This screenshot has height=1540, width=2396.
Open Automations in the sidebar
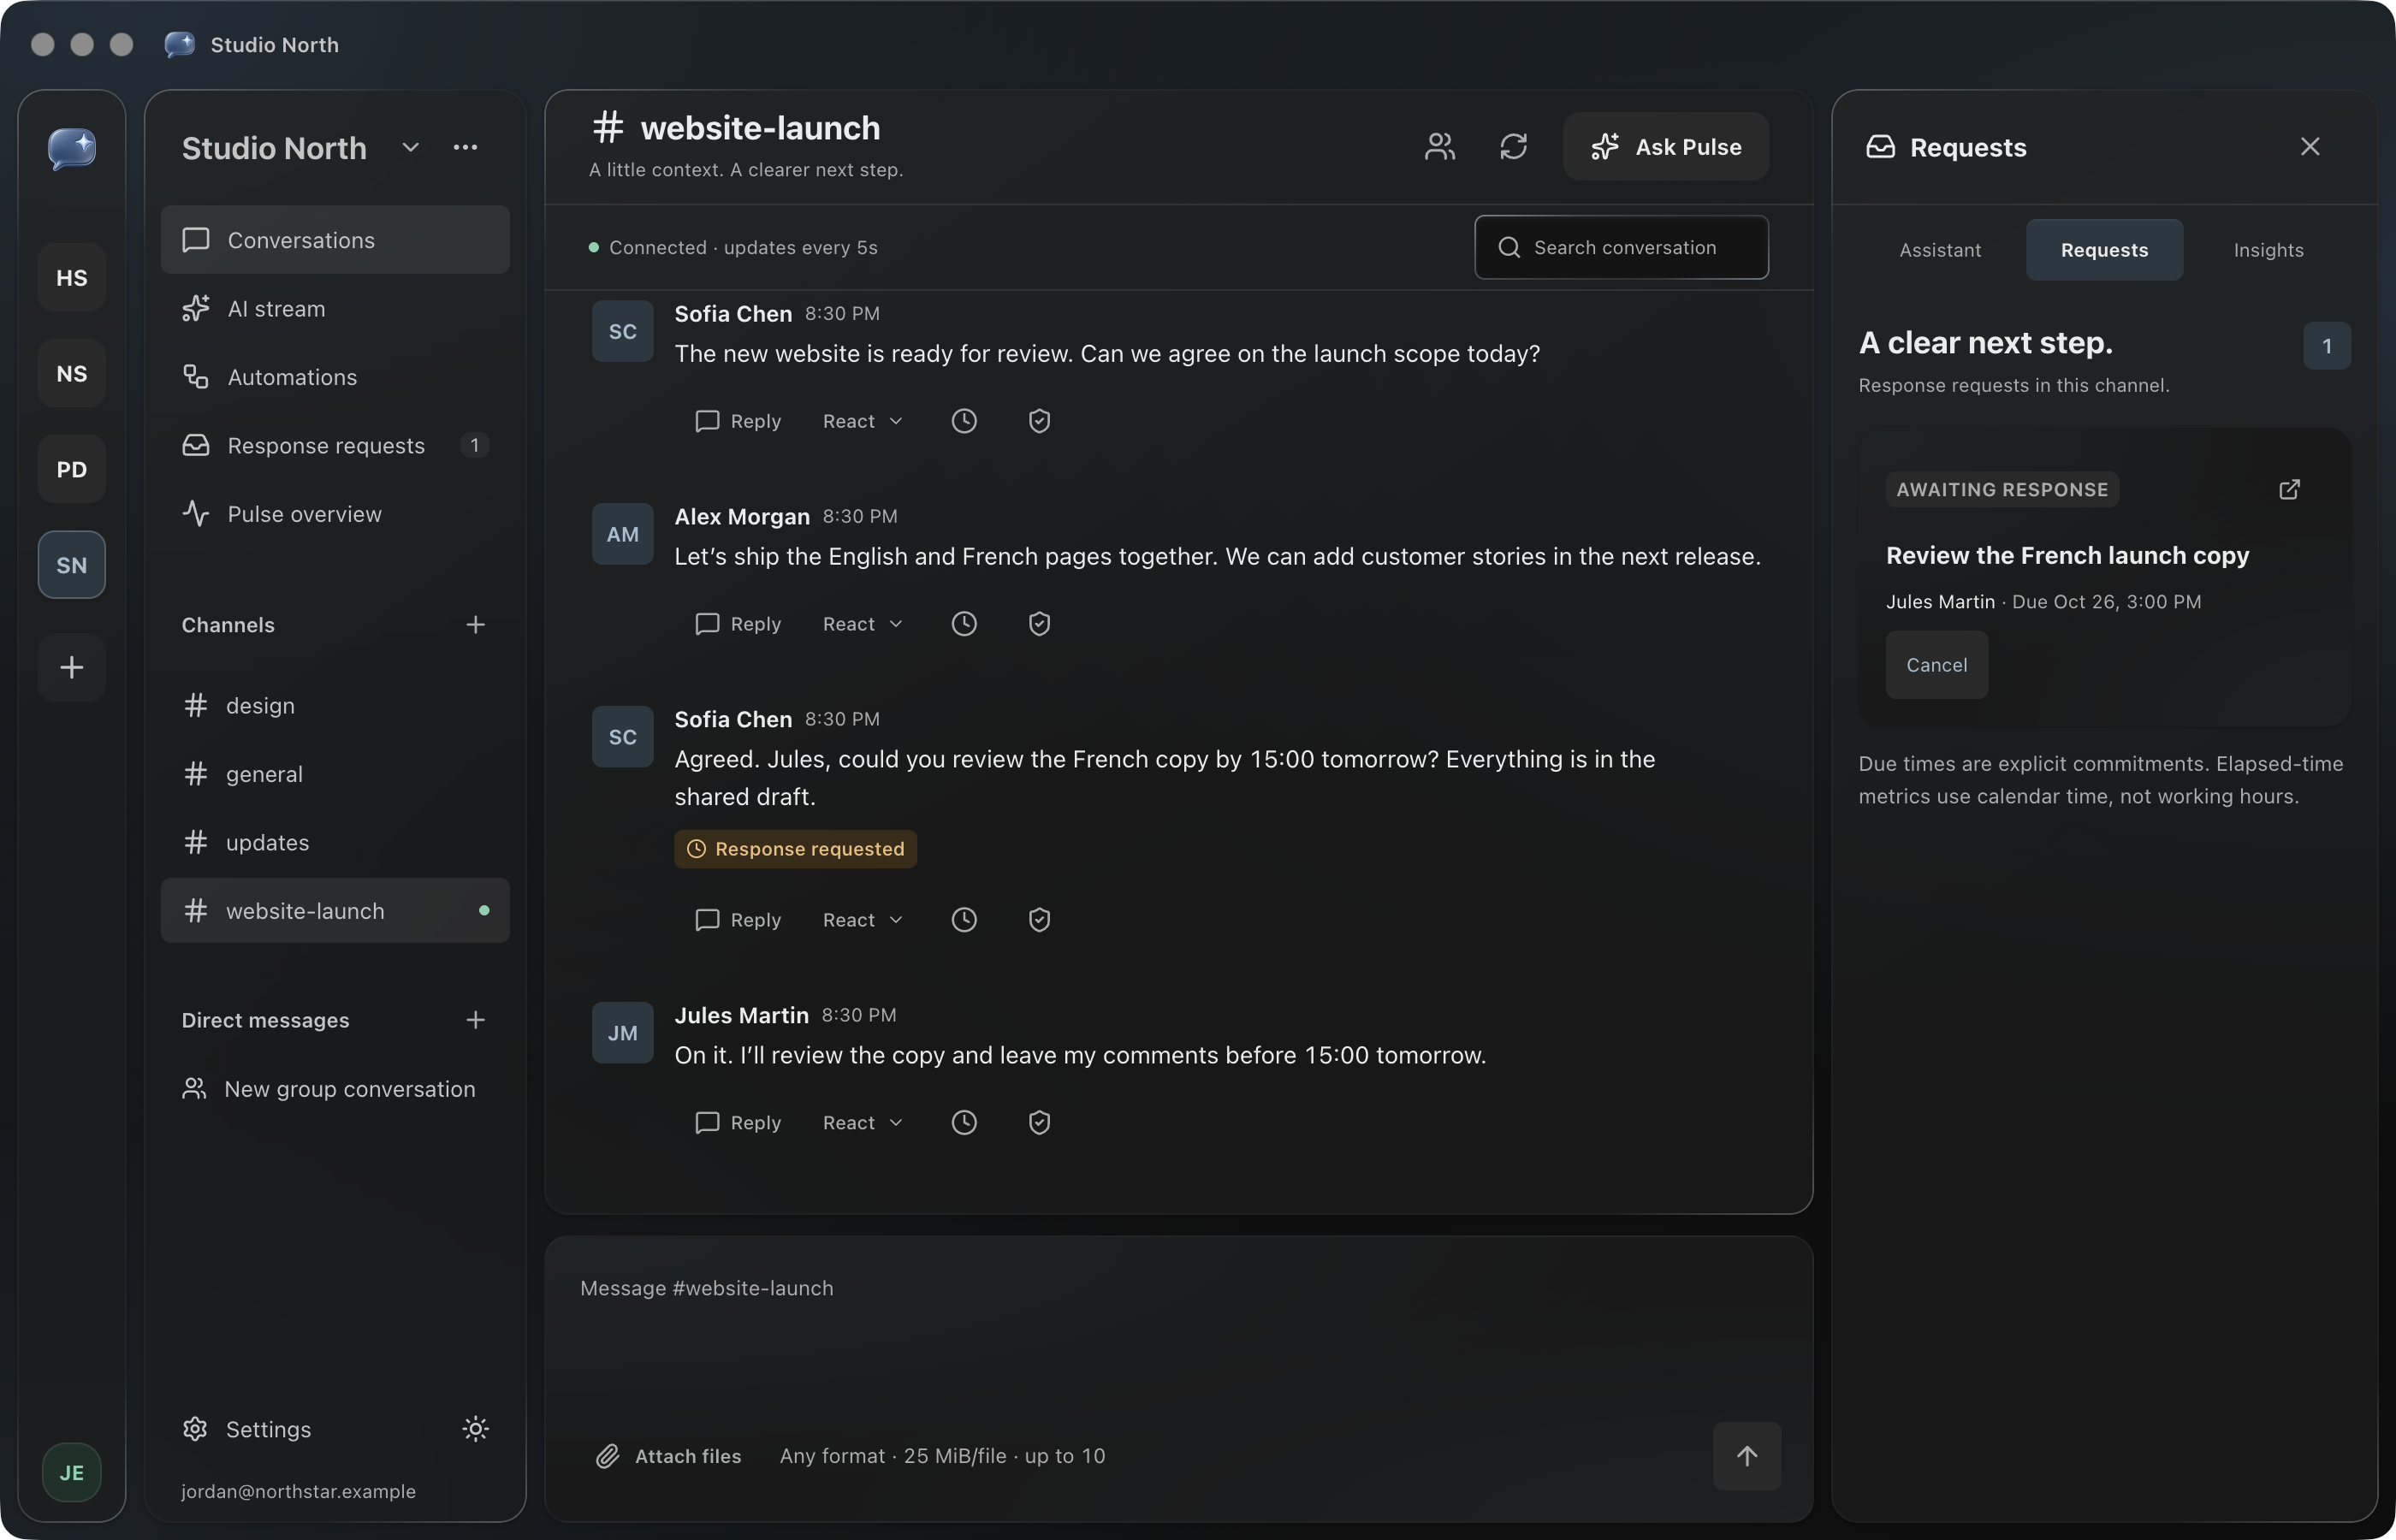click(335, 377)
